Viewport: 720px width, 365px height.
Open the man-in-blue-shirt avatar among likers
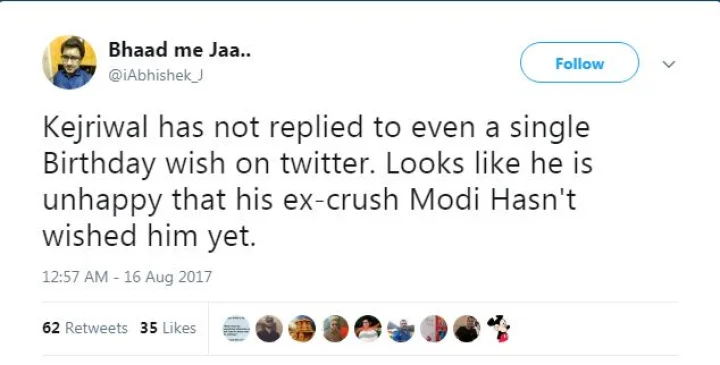(x=401, y=328)
